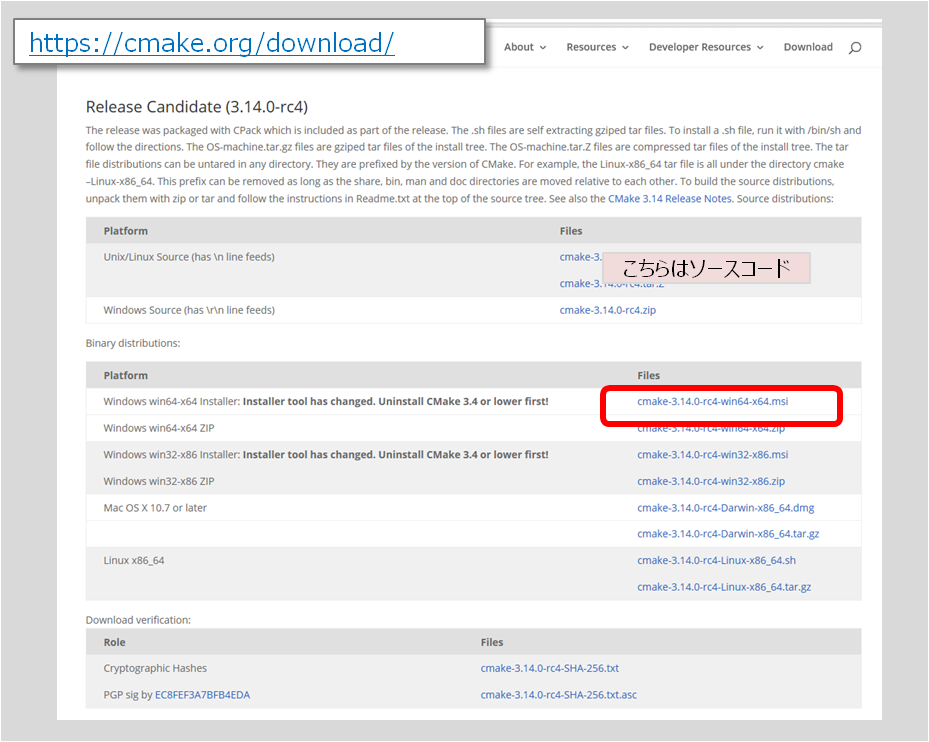Download cmake-3.14.0-rc4-Linux-x86_64.sh
Image resolution: width=929 pixels, height=742 pixels.
point(716,561)
